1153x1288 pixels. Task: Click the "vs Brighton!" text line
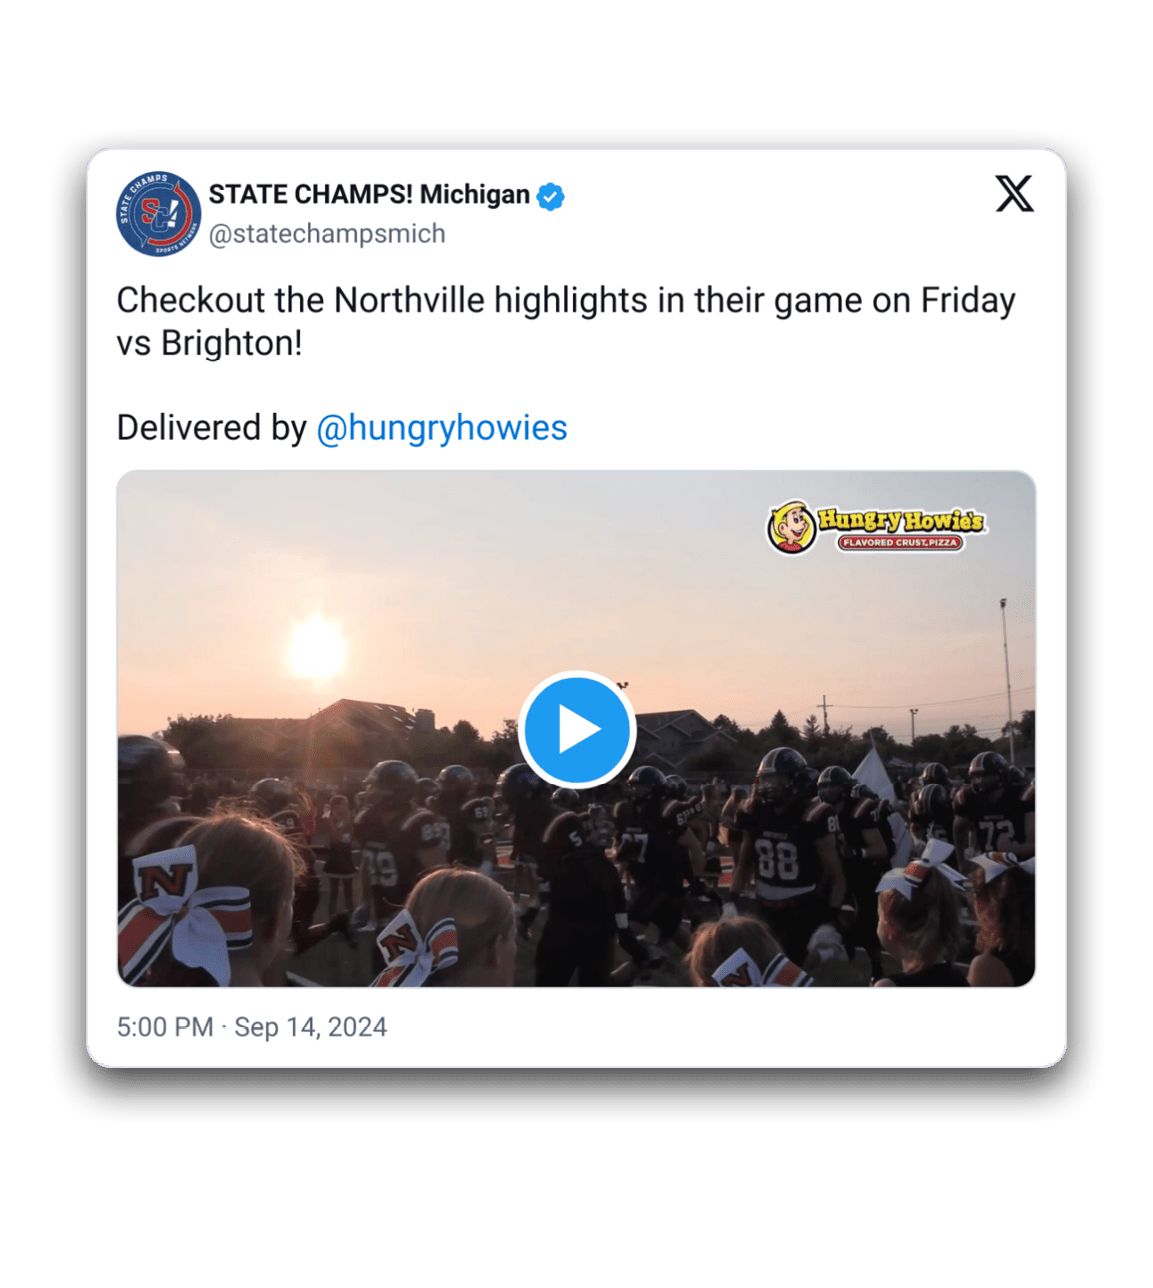tap(209, 343)
